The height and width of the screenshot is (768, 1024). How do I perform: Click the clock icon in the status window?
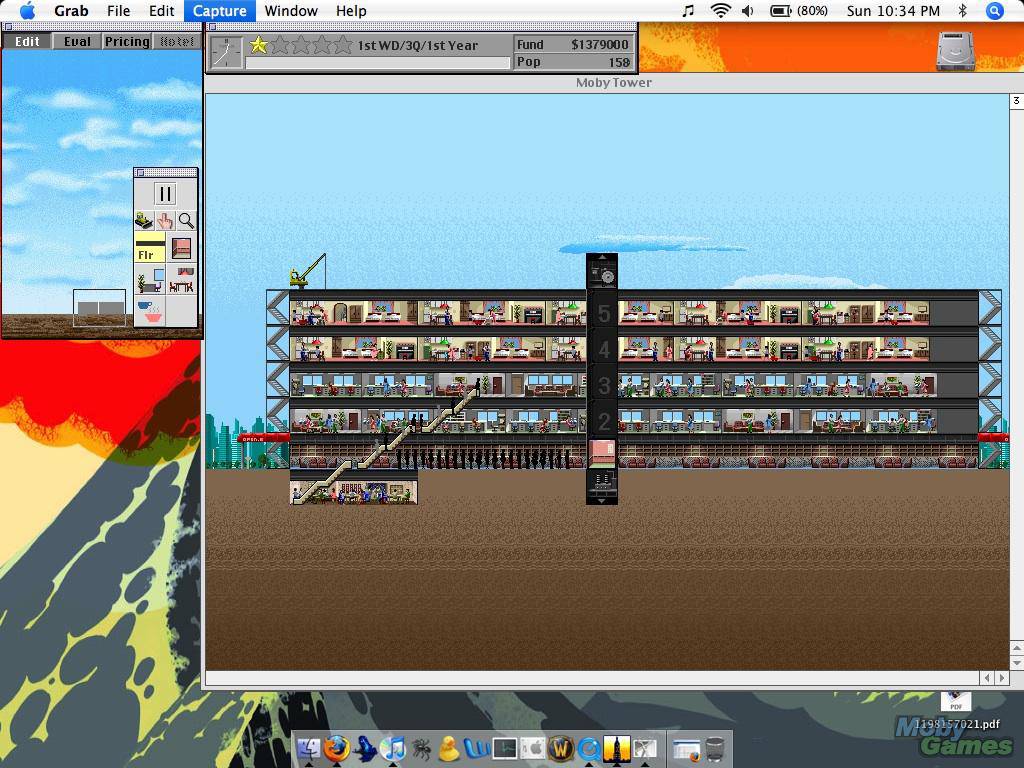point(226,52)
